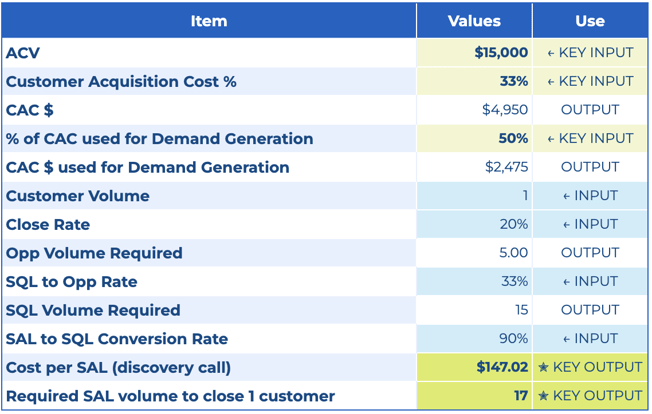This screenshot has width=652, height=414.
Task: Click the arrow icon in the ACV row
Action: (551, 54)
